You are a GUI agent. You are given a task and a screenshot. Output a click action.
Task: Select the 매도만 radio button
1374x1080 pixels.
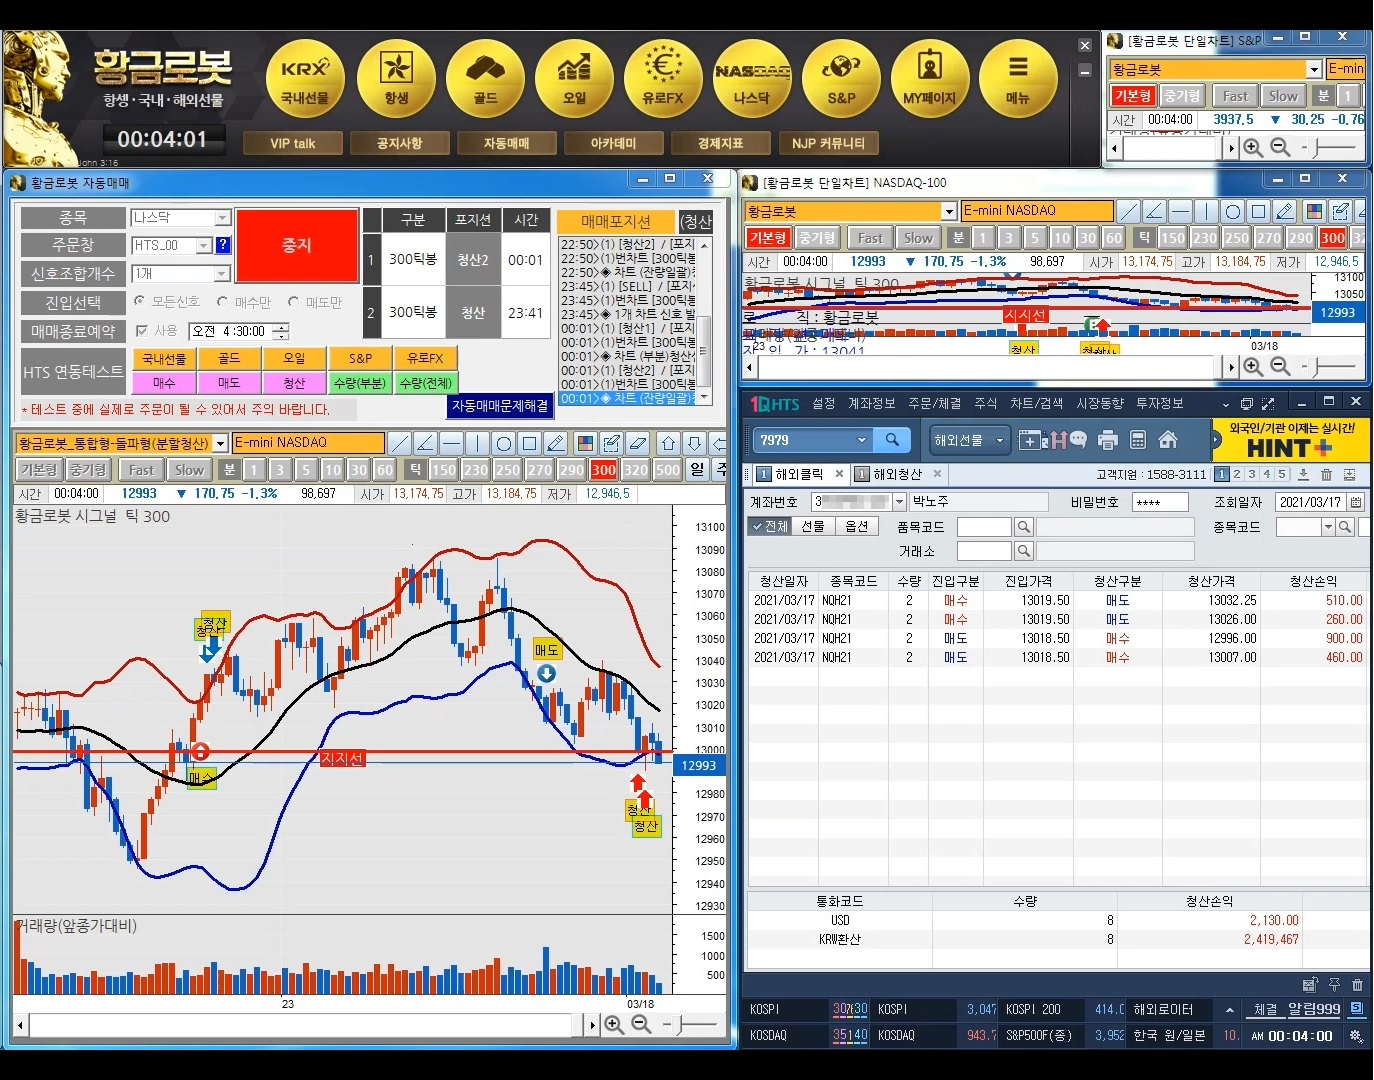(293, 301)
